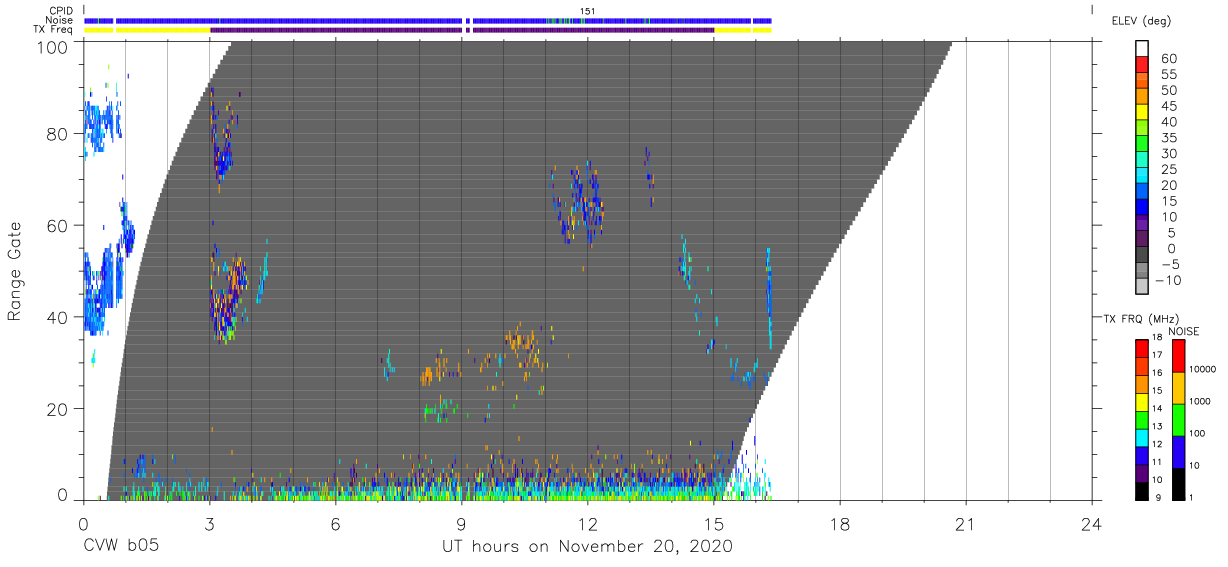Click the white top box of the ELEV color scale
Viewport: 1228px width, 567px height.
1143,50
